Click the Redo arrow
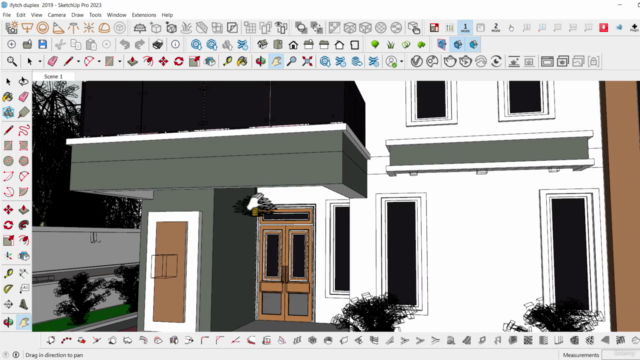 (140, 44)
